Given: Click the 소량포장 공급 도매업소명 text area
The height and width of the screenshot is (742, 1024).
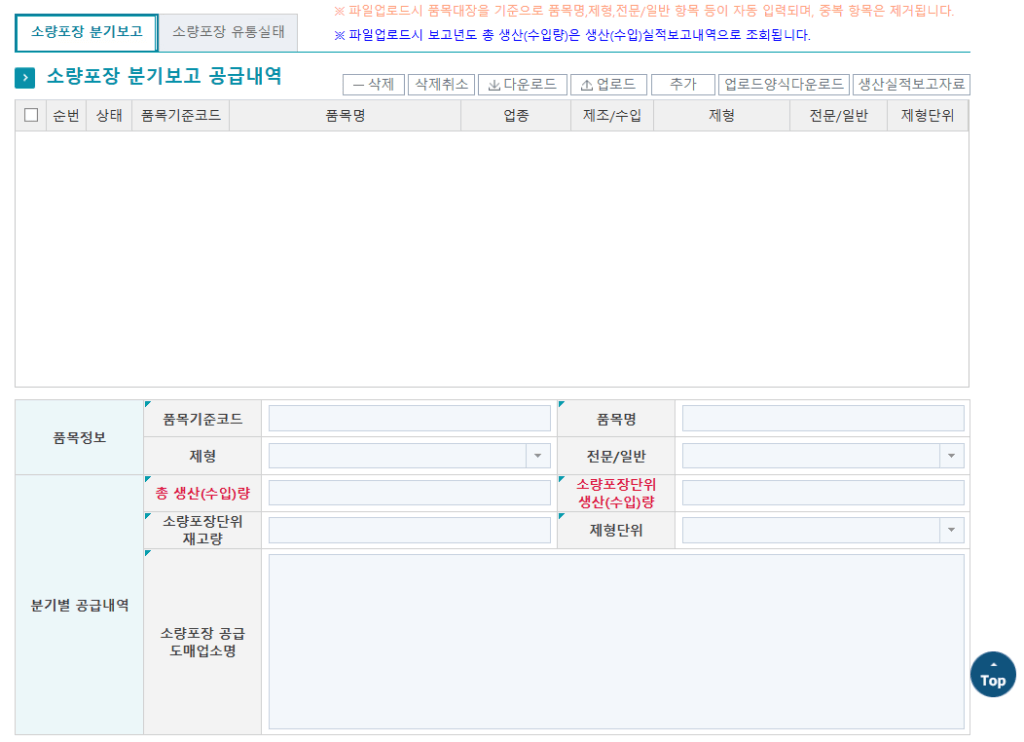Looking at the screenshot, I should (615, 641).
